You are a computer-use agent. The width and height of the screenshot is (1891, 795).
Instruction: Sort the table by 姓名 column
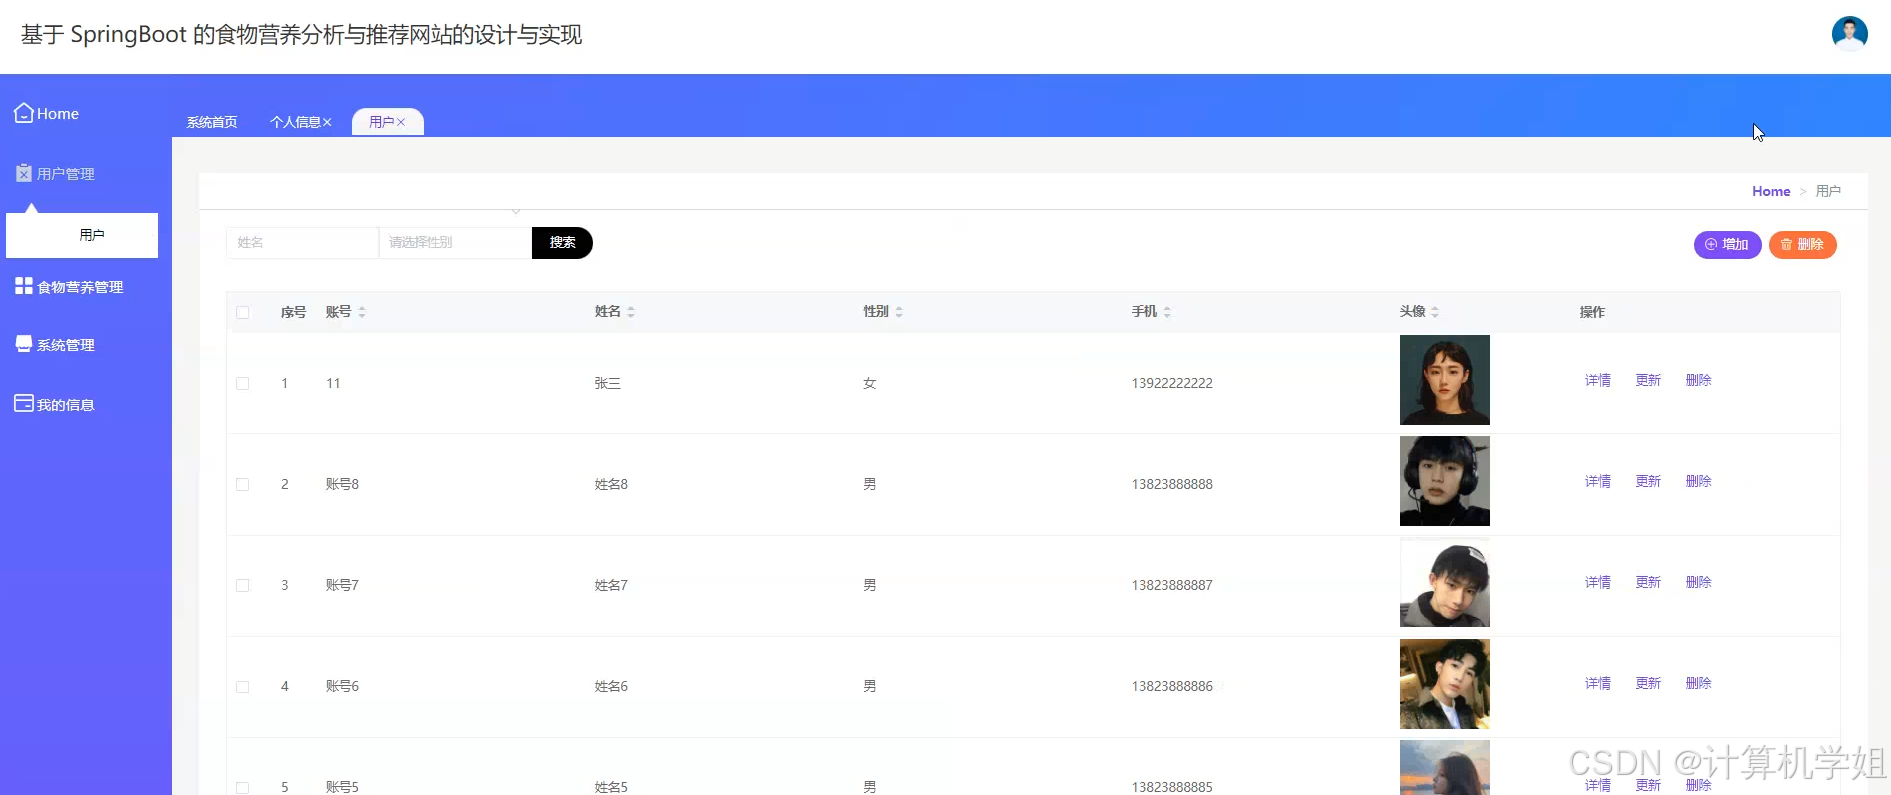[631, 312]
